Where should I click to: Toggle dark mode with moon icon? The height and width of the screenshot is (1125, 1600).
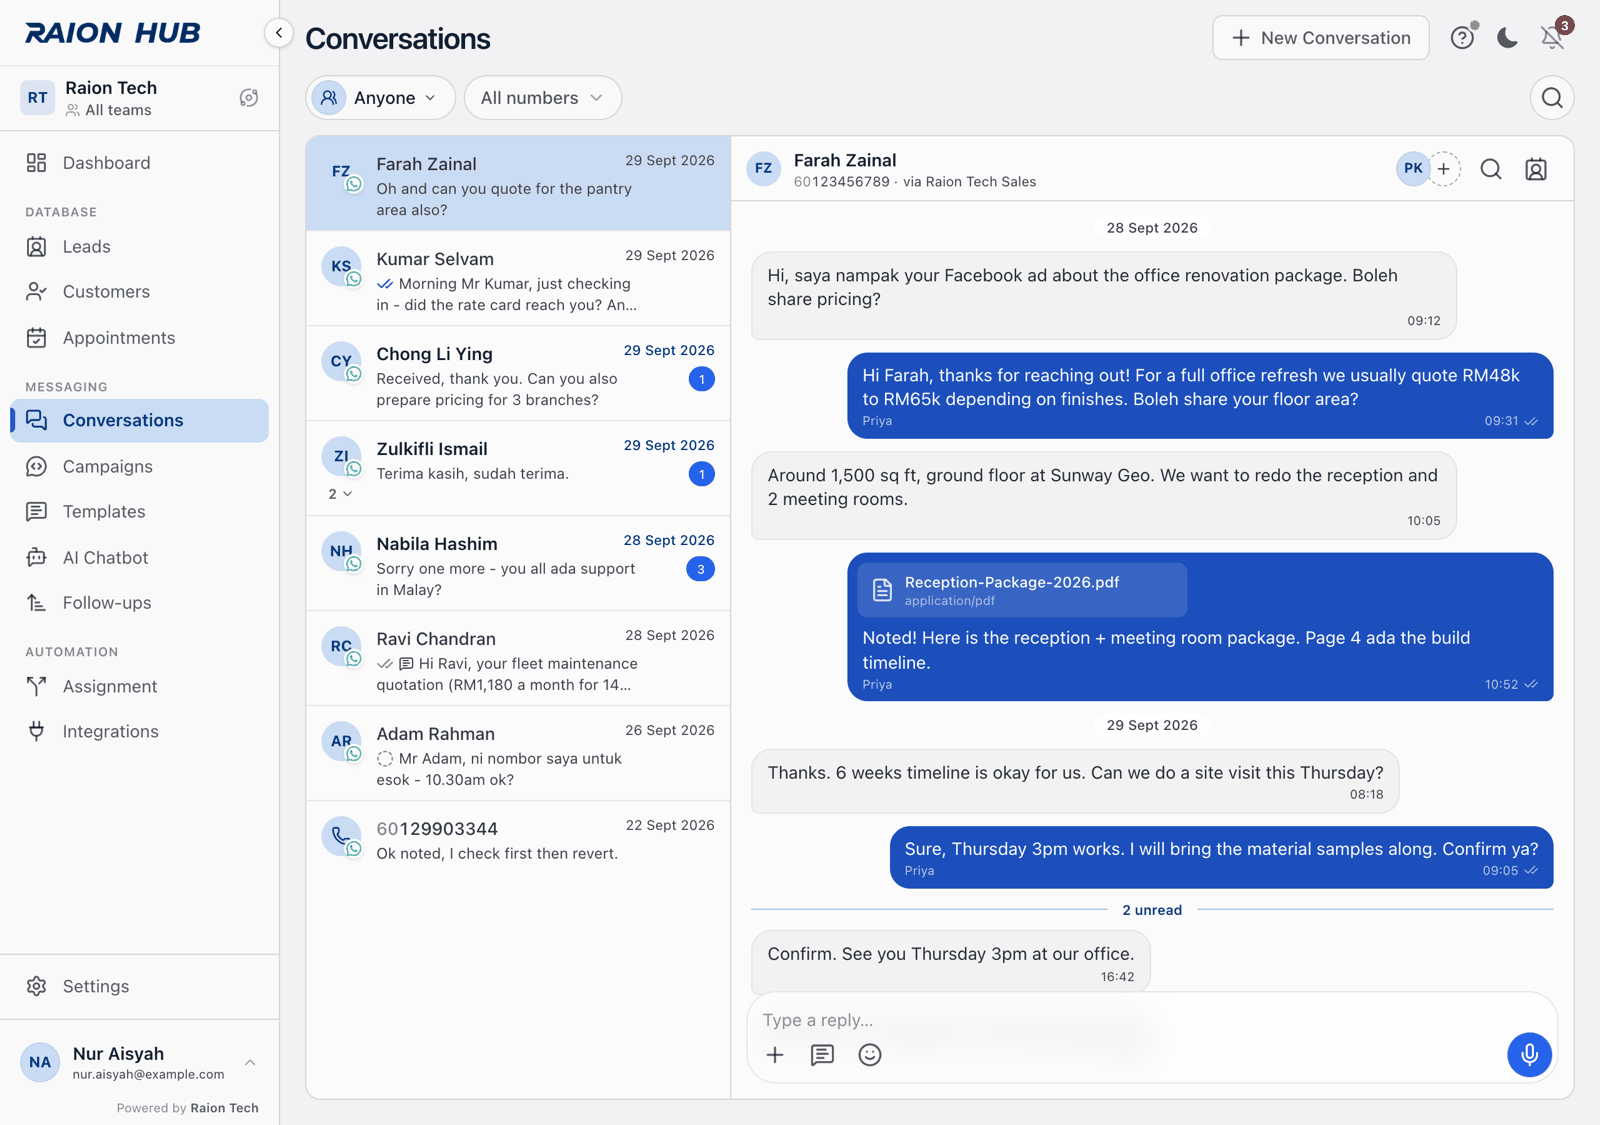click(x=1507, y=38)
